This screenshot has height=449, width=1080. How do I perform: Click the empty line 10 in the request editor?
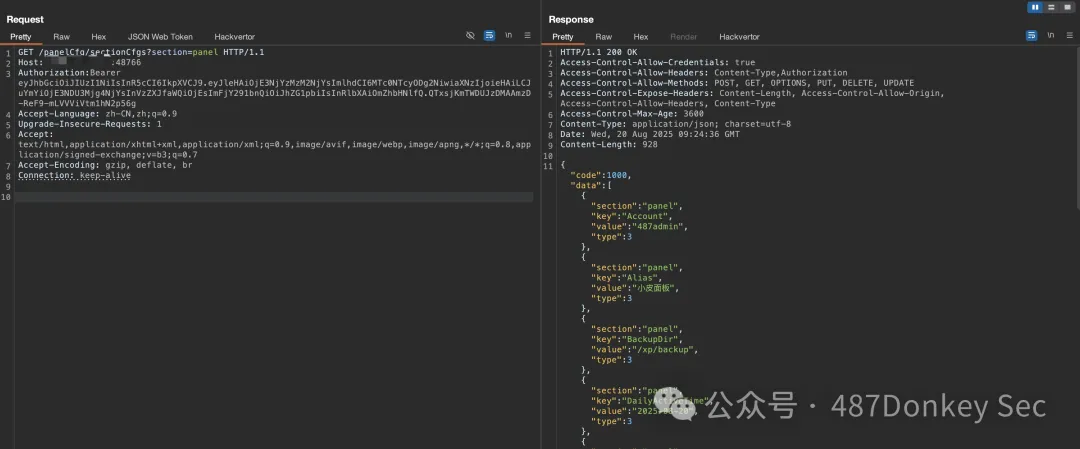270,197
